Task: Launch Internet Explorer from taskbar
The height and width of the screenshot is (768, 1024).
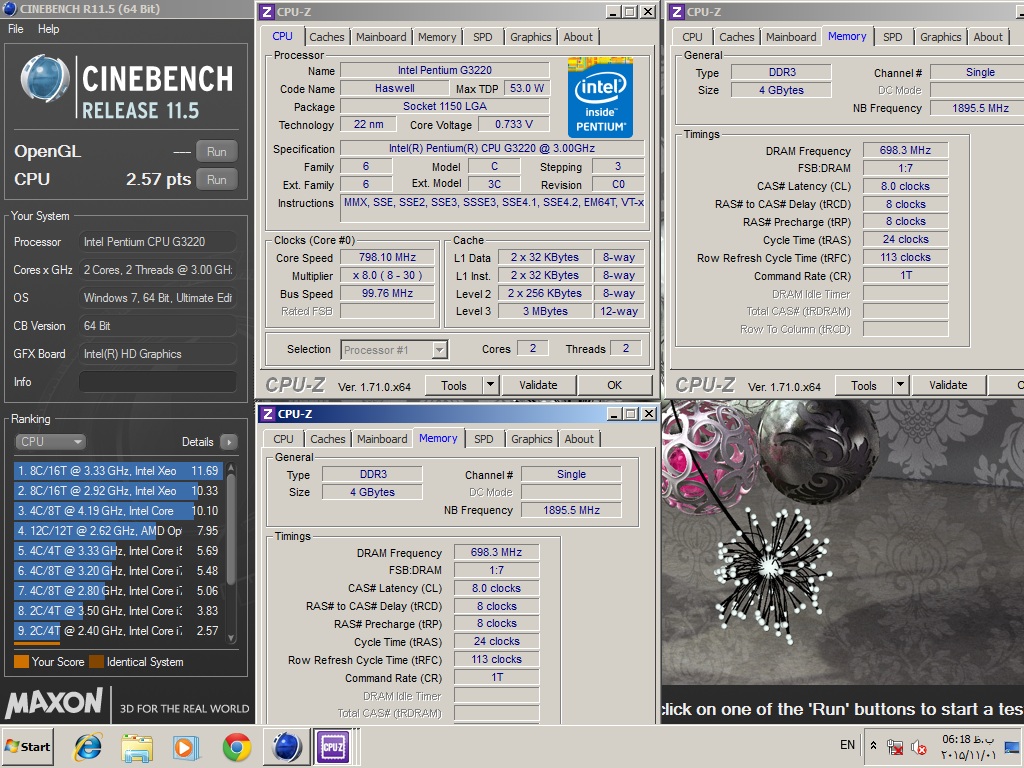Action: click(x=88, y=746)
